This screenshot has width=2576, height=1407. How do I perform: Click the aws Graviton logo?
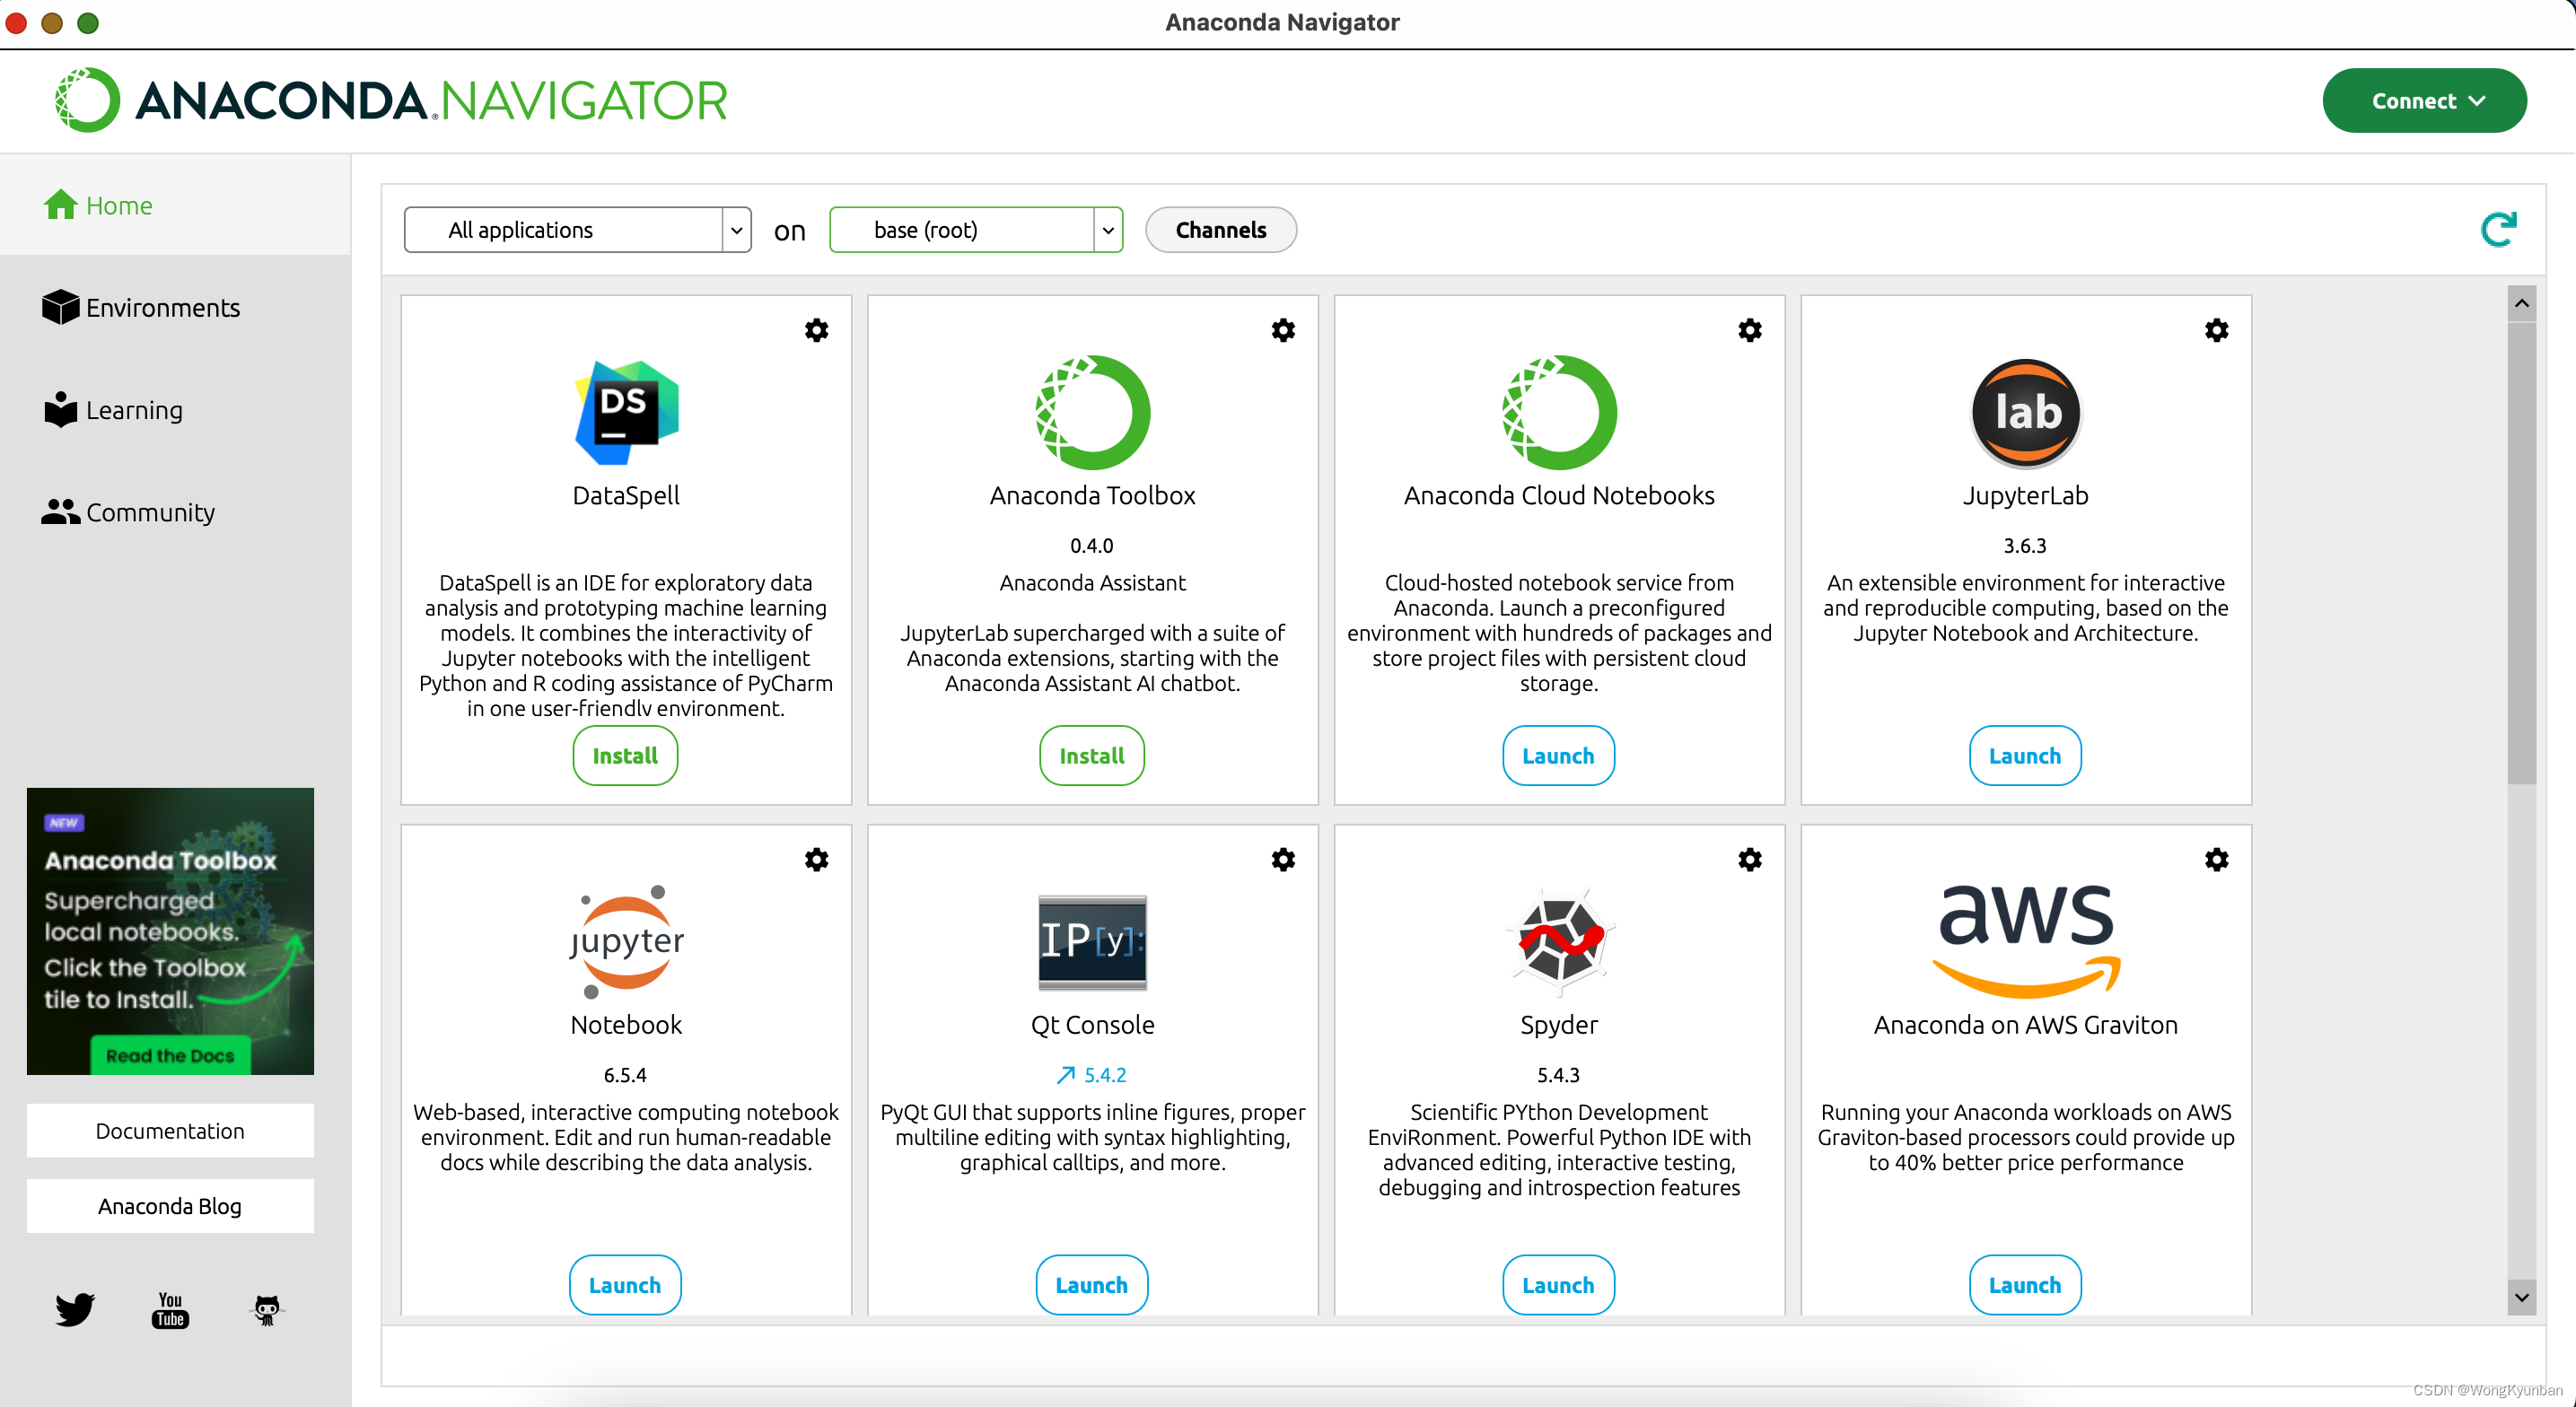tap(2026, 941)
